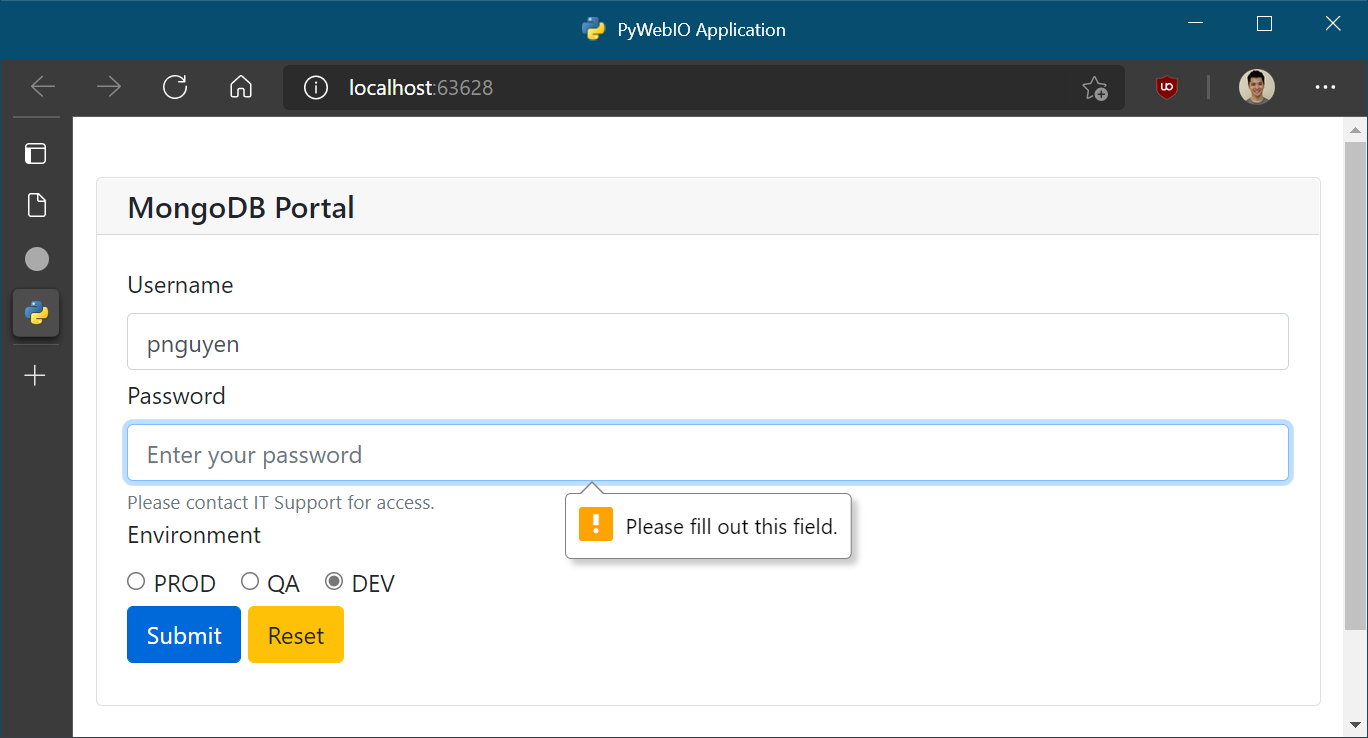Screen dimensions: 1368x738
Task: Open the uBlock Origin extension
Action: point(1166,87)
